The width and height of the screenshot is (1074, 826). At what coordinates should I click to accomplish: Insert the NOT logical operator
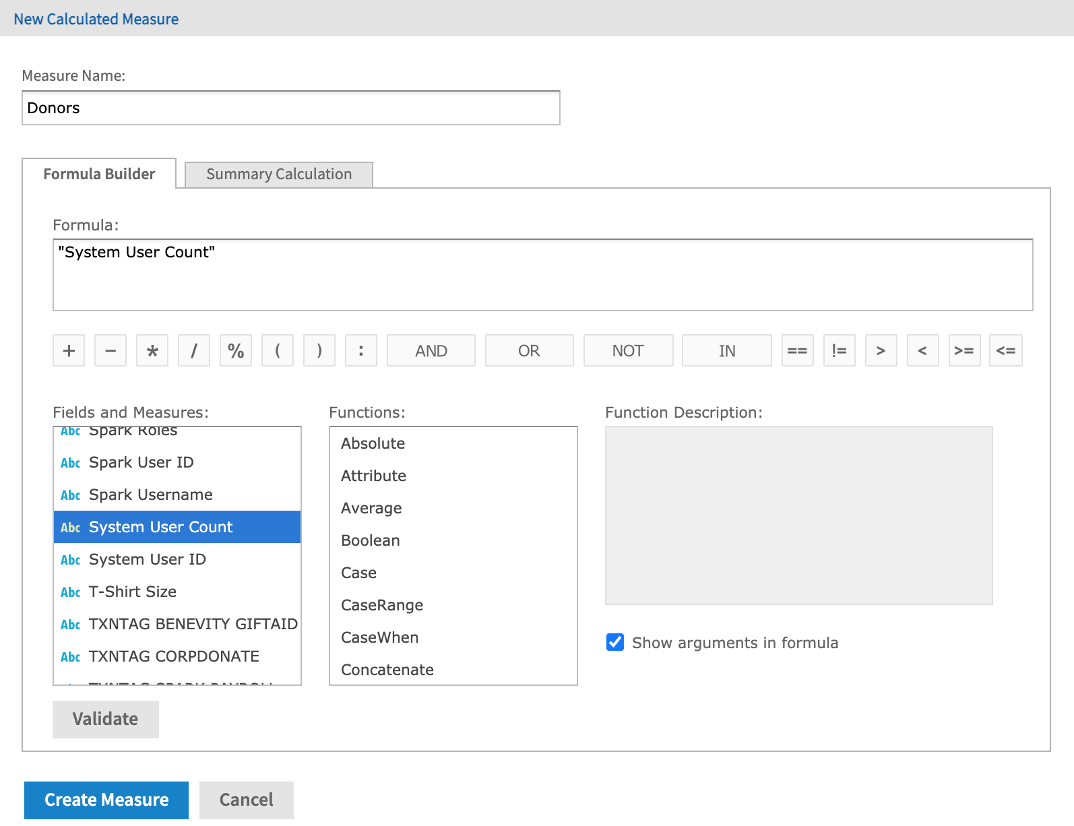[x=628, y=351]
